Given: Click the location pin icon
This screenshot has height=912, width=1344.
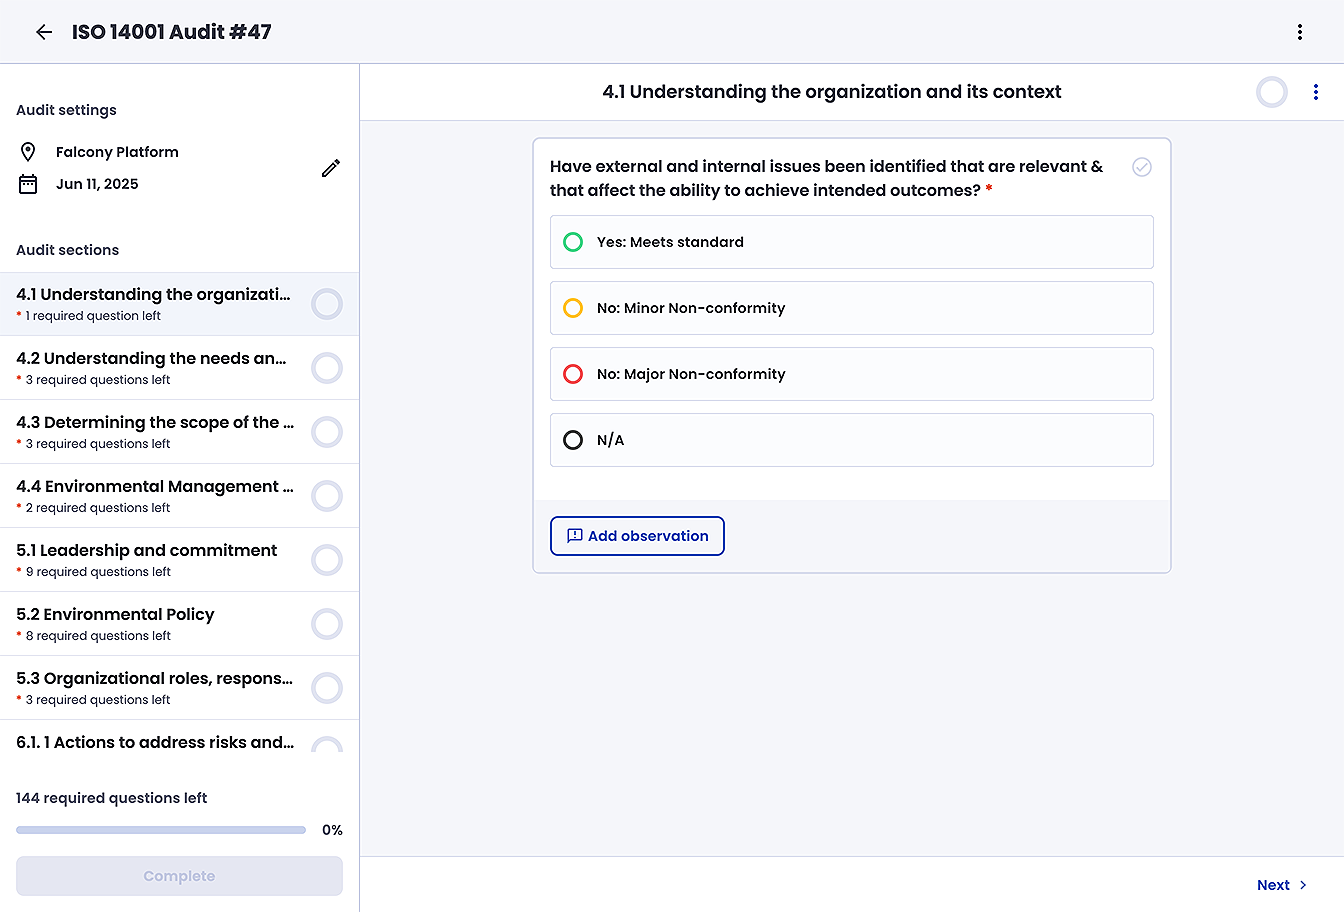Looking at the screenshot, I should pyautogui.click(x=28, y=152).
